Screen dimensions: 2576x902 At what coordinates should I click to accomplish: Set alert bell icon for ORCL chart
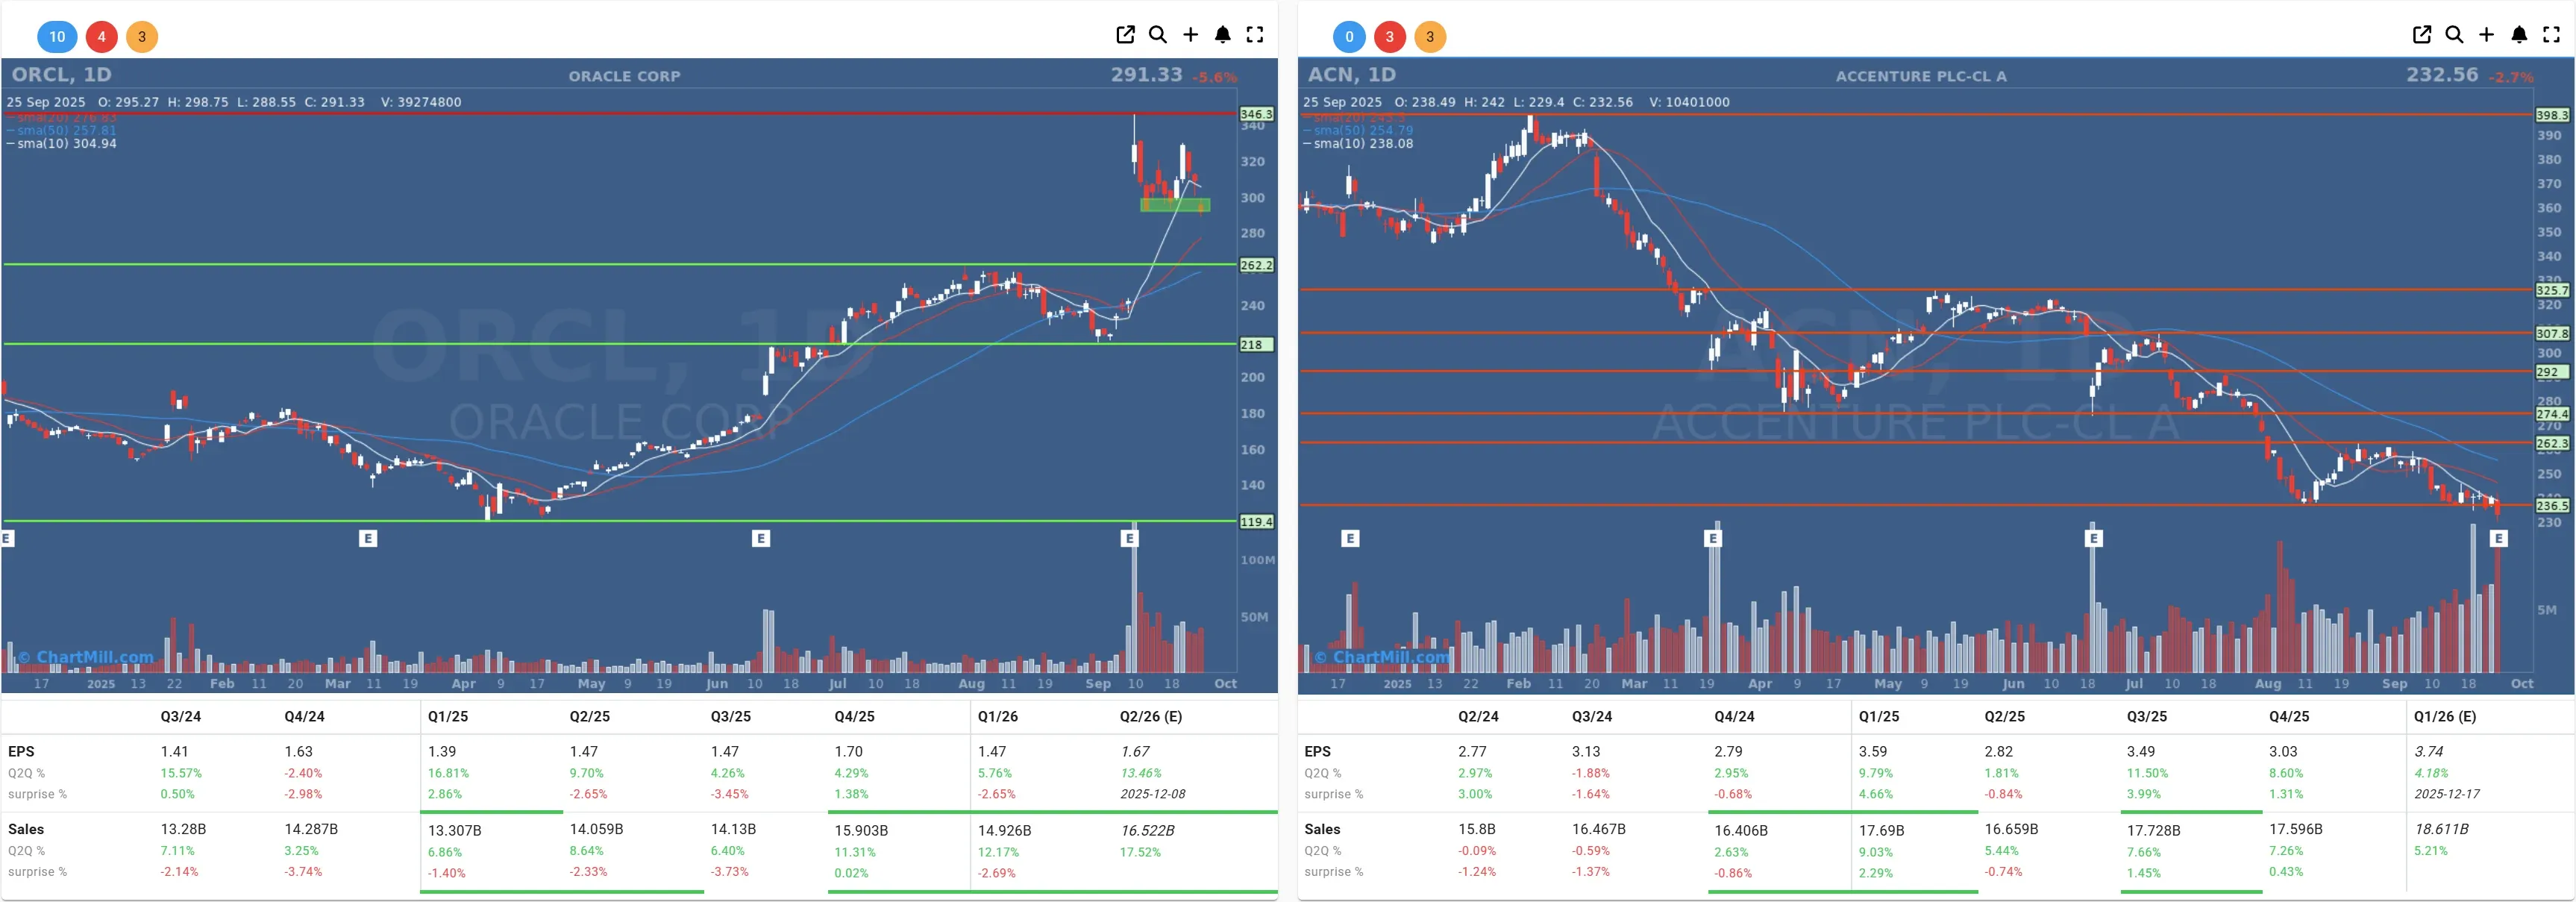click(x=1222, y=35)
